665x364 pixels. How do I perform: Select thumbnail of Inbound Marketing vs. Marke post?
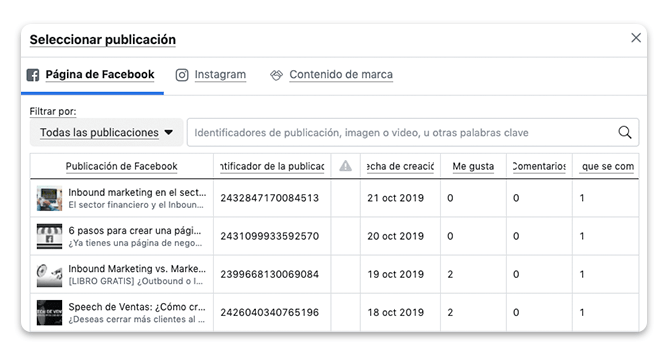[49, 274]
